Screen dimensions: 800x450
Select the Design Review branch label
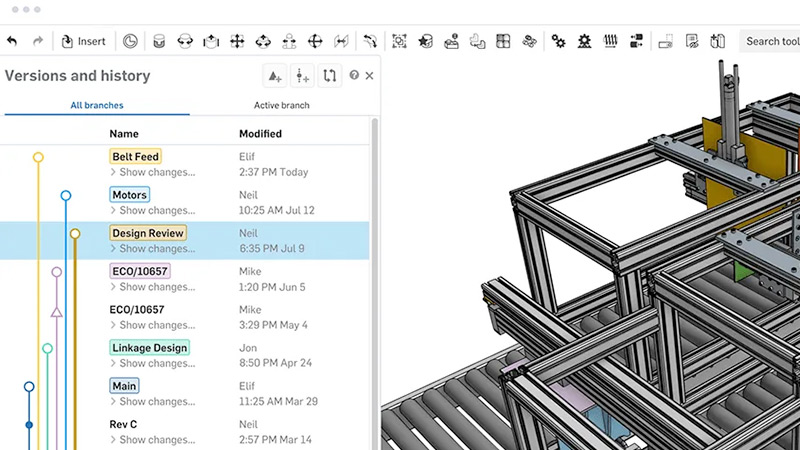point(148,233)
